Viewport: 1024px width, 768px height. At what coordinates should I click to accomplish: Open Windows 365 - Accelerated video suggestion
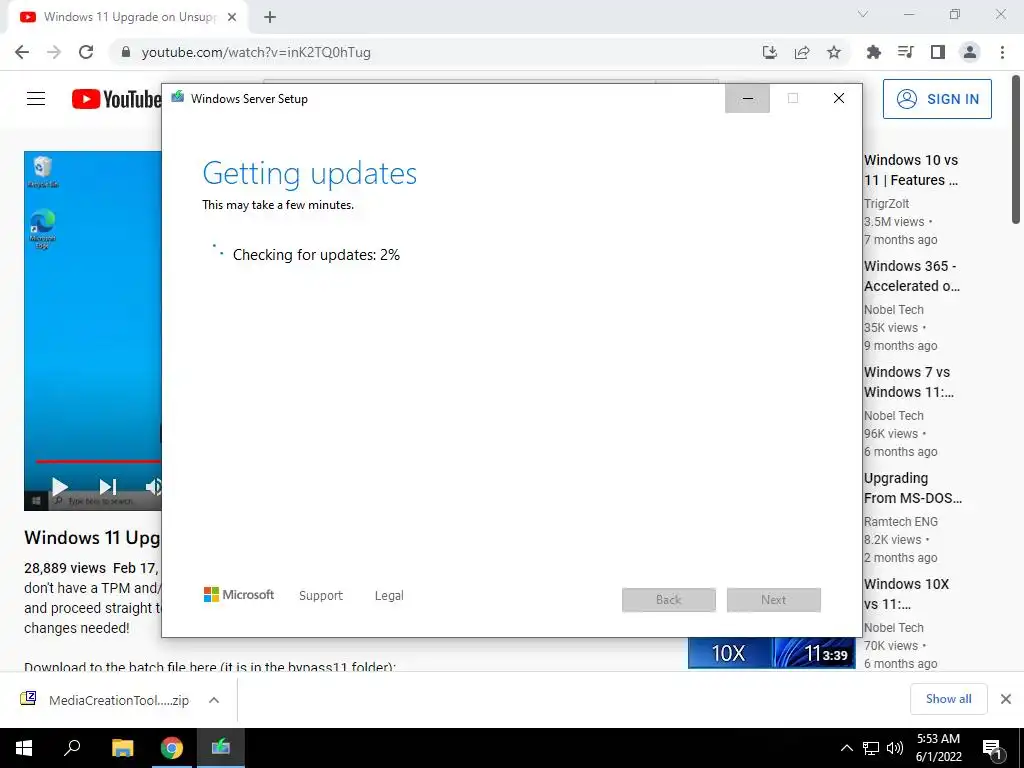(912, 276)
